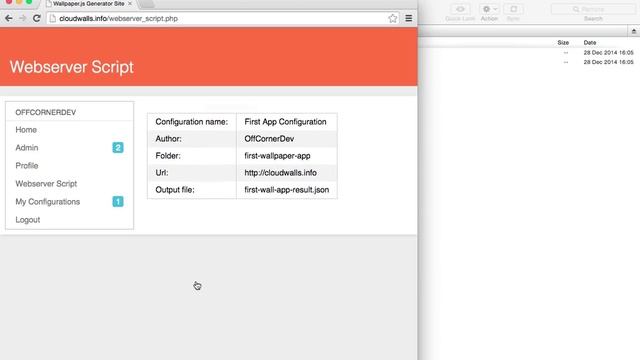Reload the page with the refresh icon
Screen dimensions: 640x360
36,18
